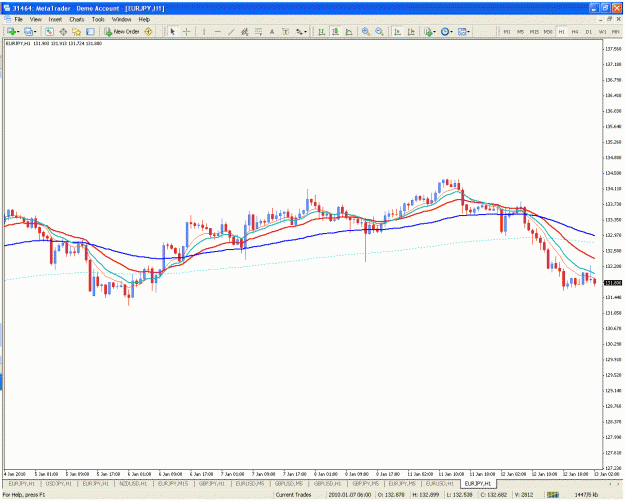Select the Fibonacci retracement tool
This screenshot has height=501, width=625.
(258, 31)
